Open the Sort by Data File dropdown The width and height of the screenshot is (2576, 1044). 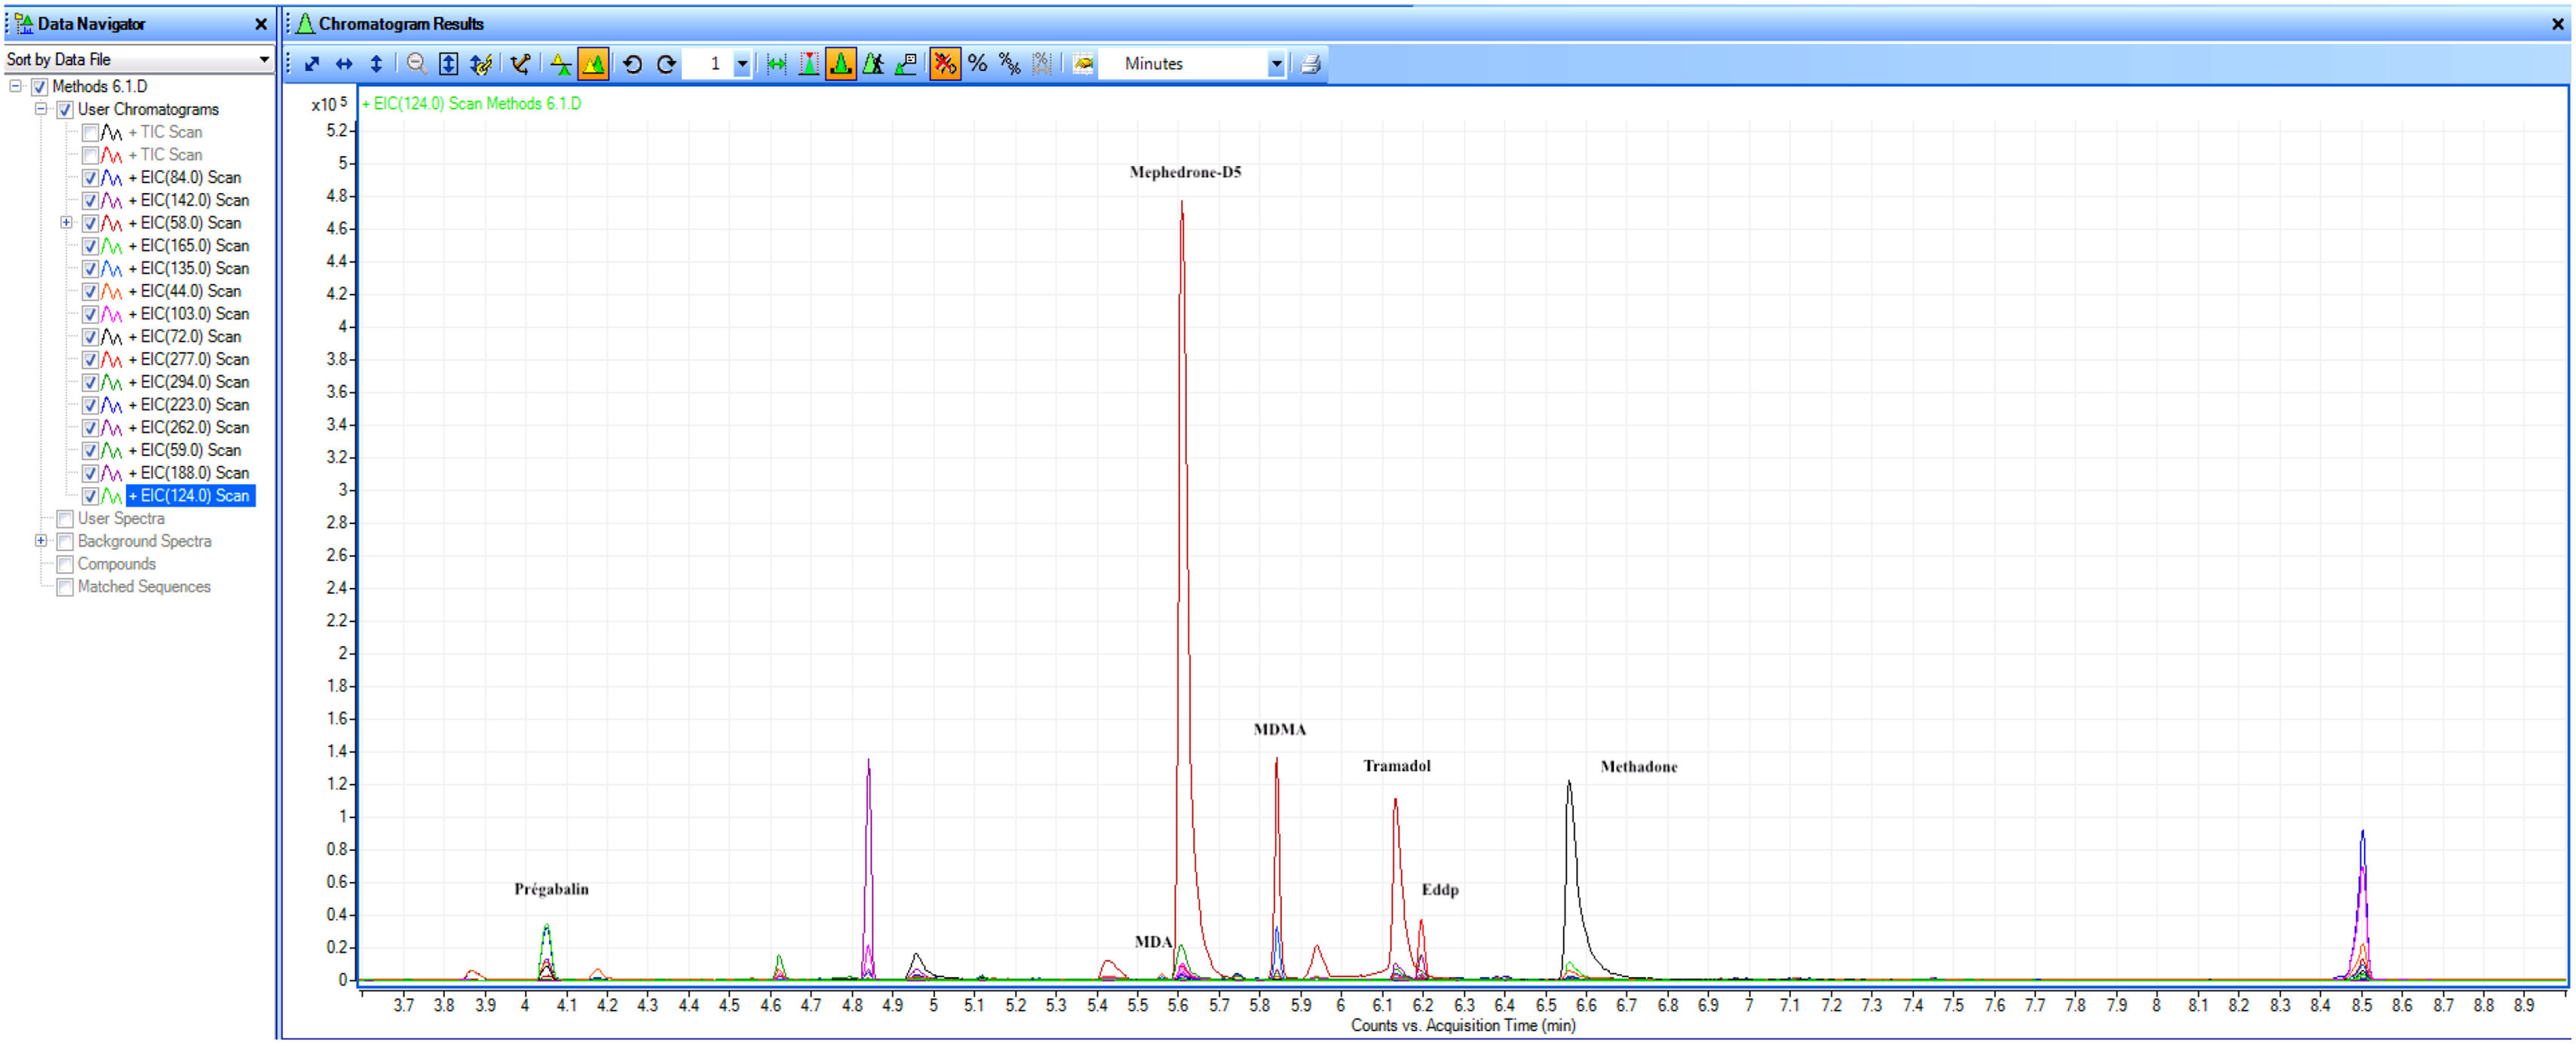(264, 60)
